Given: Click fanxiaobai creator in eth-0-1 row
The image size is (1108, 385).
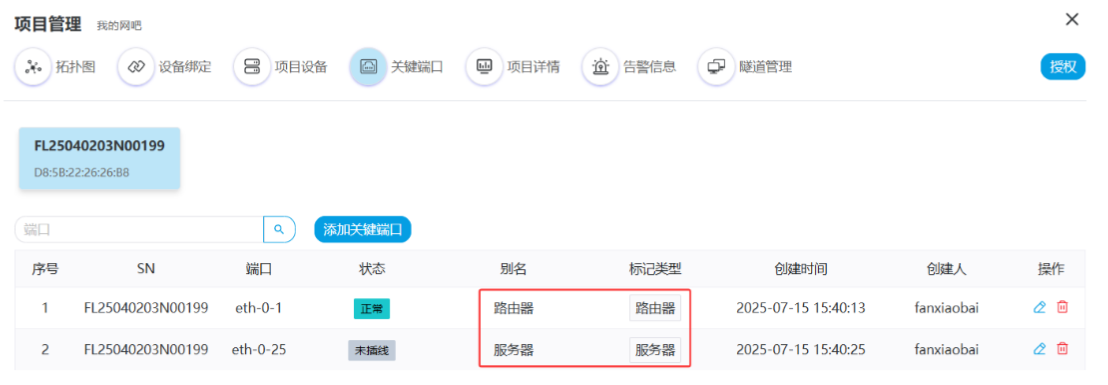Looking at the screenshot, I should click(x=947, y=308).
